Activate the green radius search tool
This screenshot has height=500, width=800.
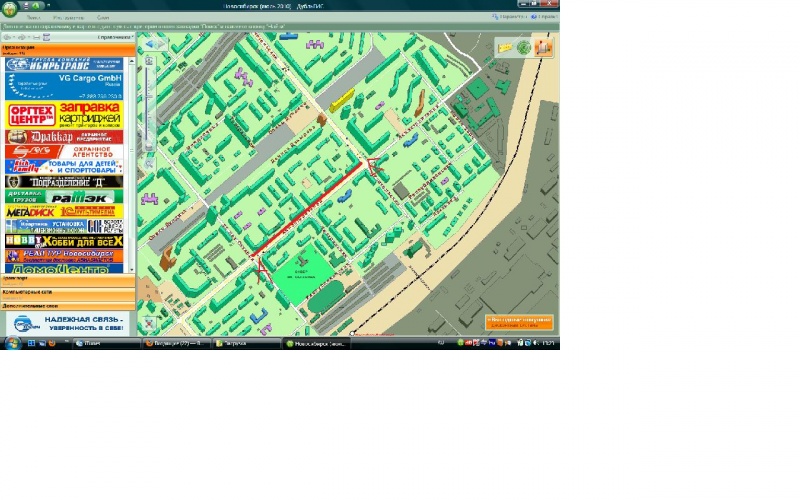click(x=523, y=47)
